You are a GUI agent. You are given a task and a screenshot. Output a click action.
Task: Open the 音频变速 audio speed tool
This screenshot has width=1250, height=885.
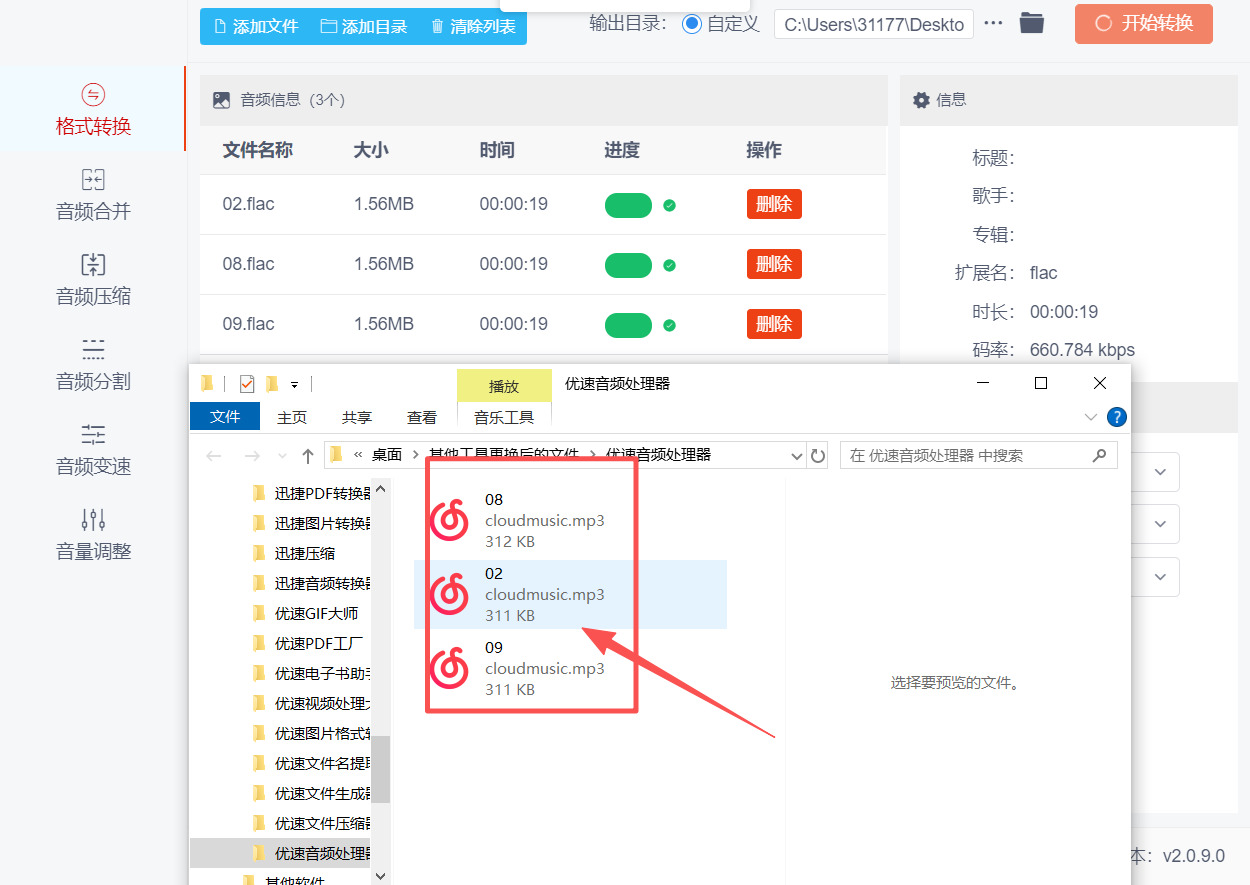[93, 450]
